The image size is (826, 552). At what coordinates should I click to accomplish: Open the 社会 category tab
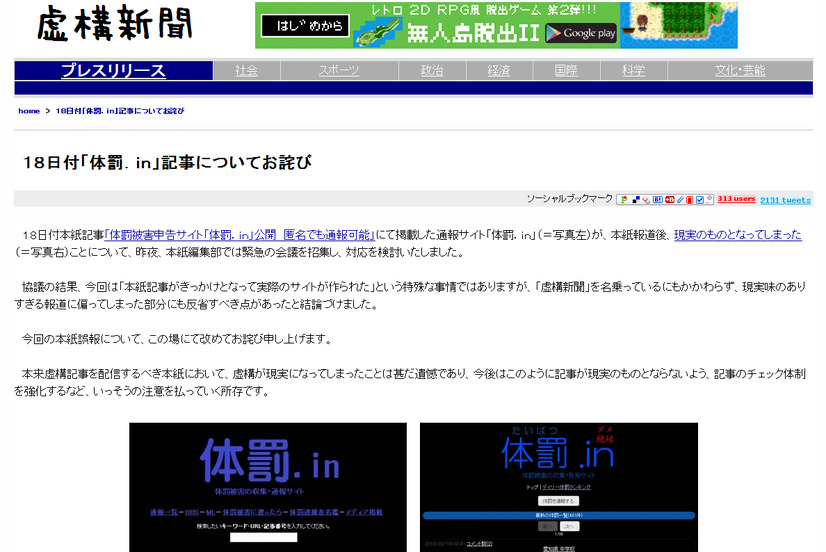click(x=247, y=71)
